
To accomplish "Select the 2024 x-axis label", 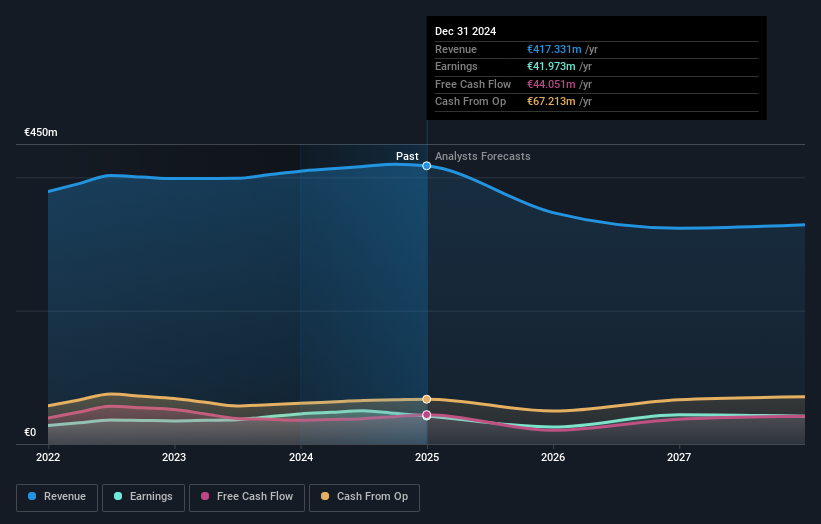I will point(301,458).
